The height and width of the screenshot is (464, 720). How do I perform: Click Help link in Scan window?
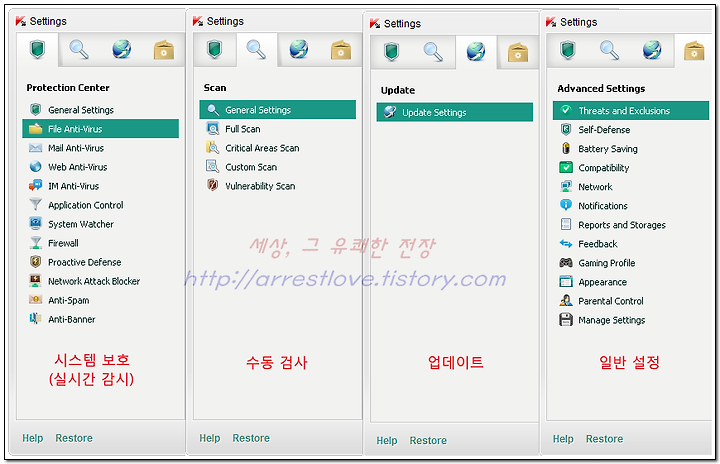(x=210, y=438)
